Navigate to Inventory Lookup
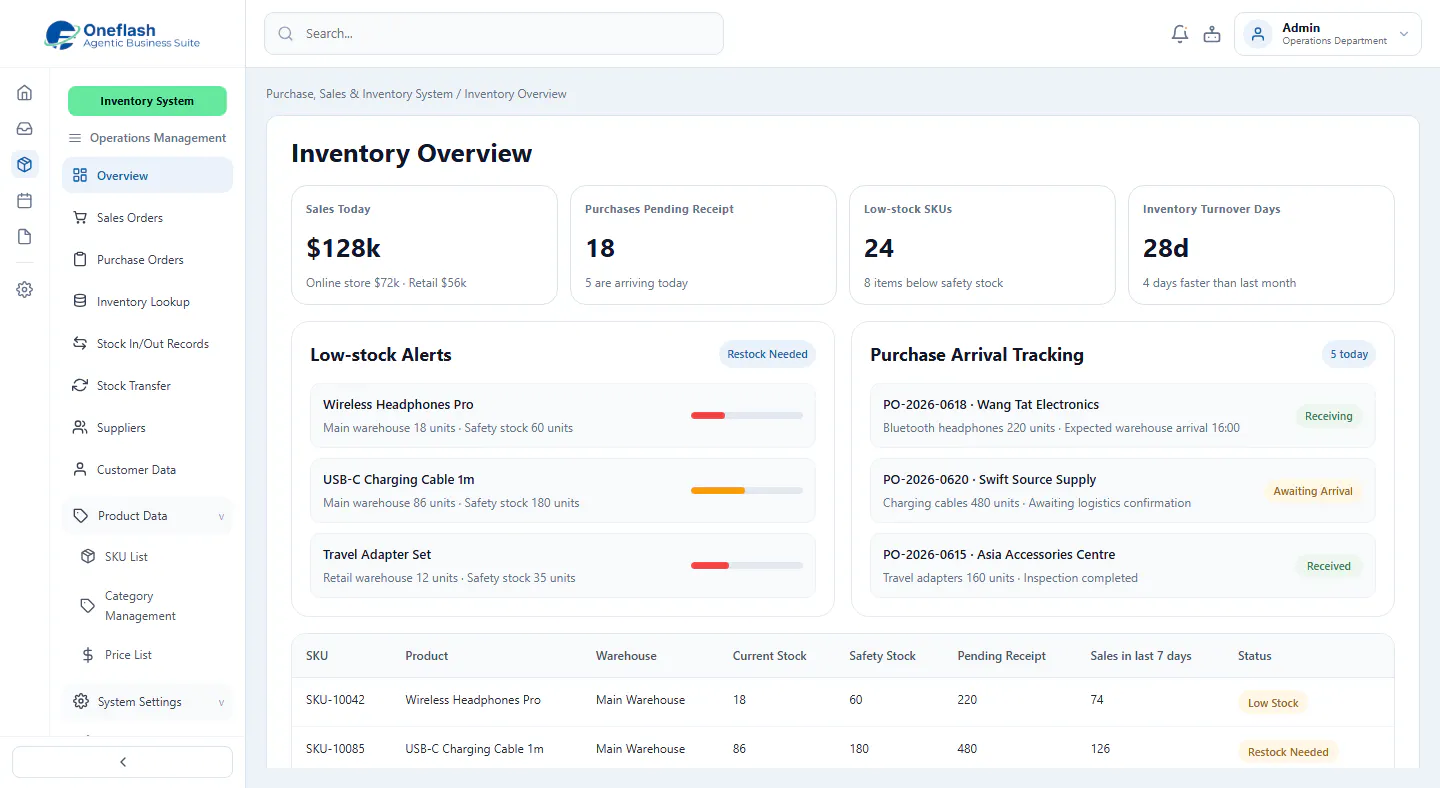1440x788 pixels. [x=148, y=302]
